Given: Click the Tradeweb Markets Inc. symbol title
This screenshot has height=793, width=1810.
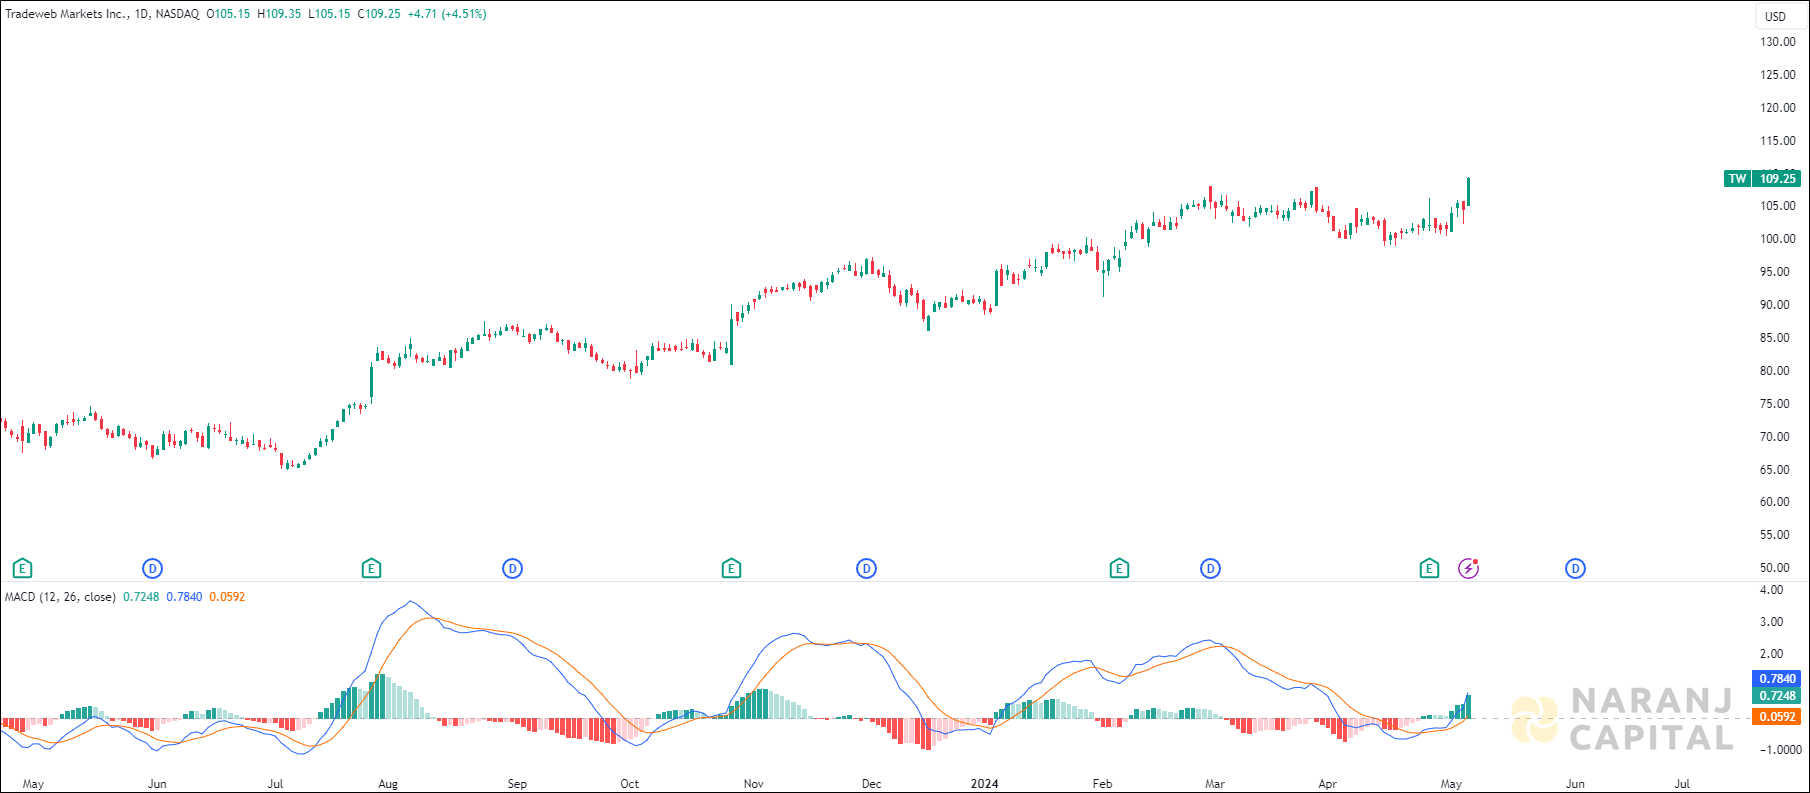Looking at the screenshot, I should (67, 14).
